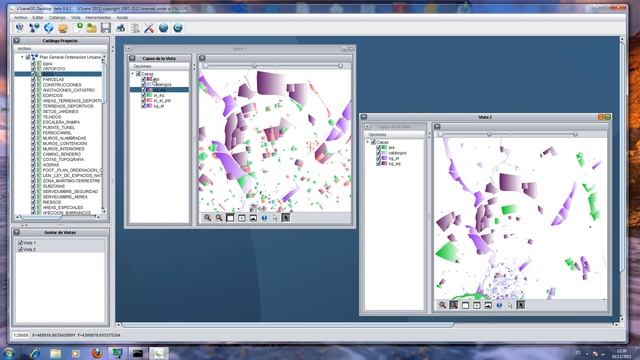640x360 pixels.
Task: Click the orange catalog icon in main toolbar
Action: pyautogui.click(x=63, y=28)
